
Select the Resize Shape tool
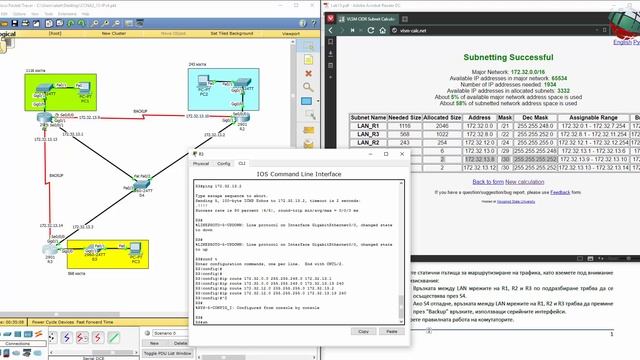[x=309, y=115]
